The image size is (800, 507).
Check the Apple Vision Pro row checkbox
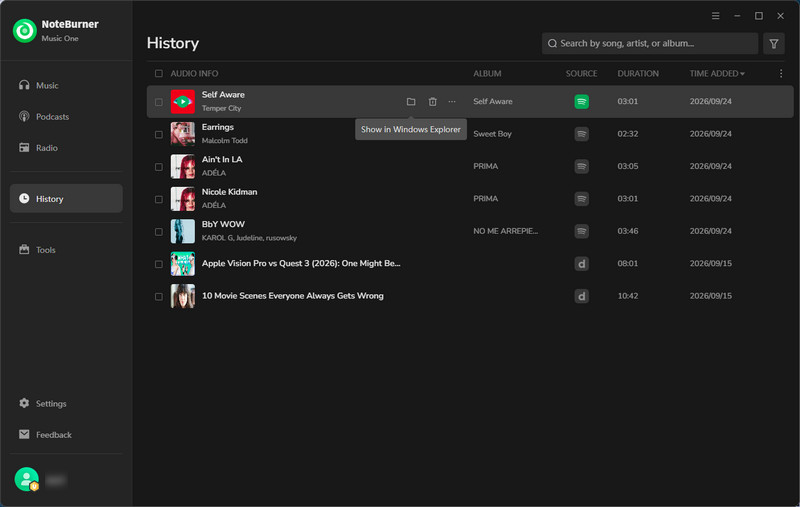click(x=159, y=264)
